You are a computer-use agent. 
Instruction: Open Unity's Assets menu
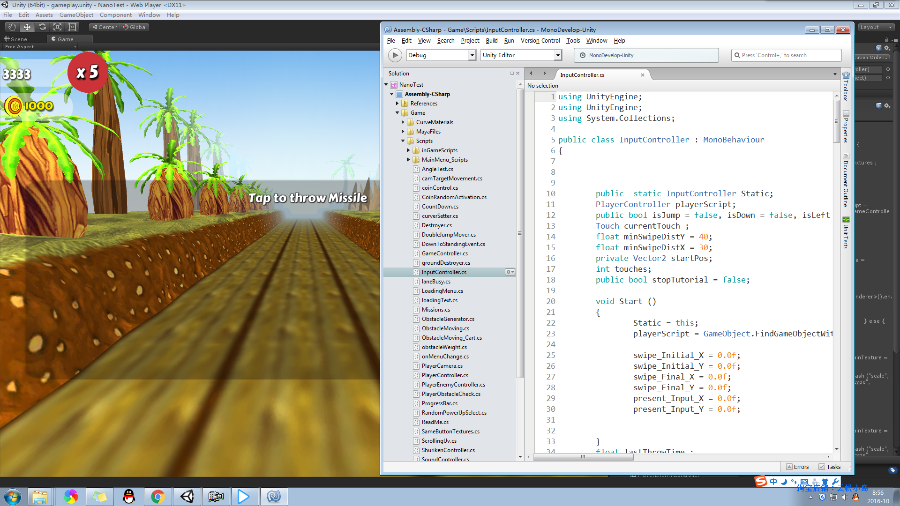pyautogui.click(x=44, y=15)
